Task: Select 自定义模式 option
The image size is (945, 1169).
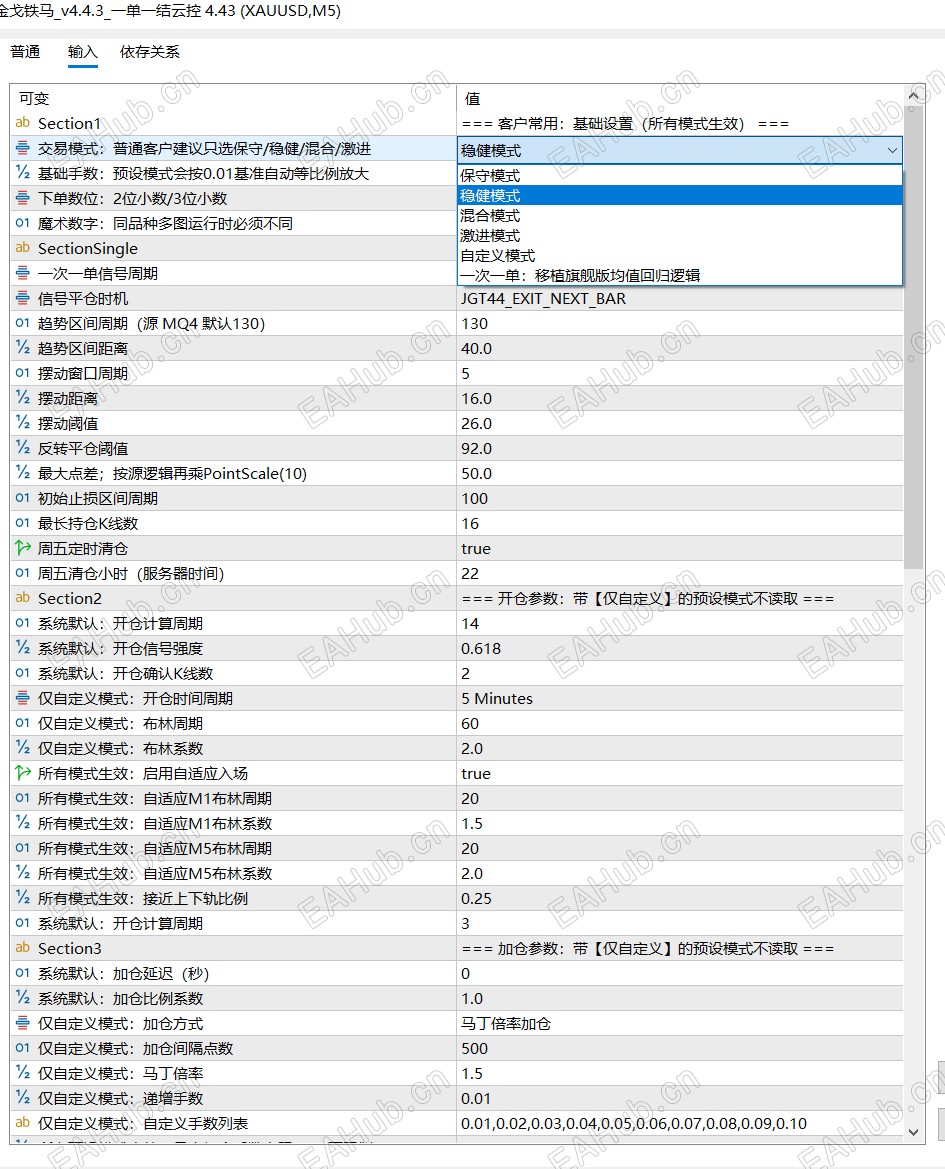Action: pyautogui.click(x=680, y=256)
